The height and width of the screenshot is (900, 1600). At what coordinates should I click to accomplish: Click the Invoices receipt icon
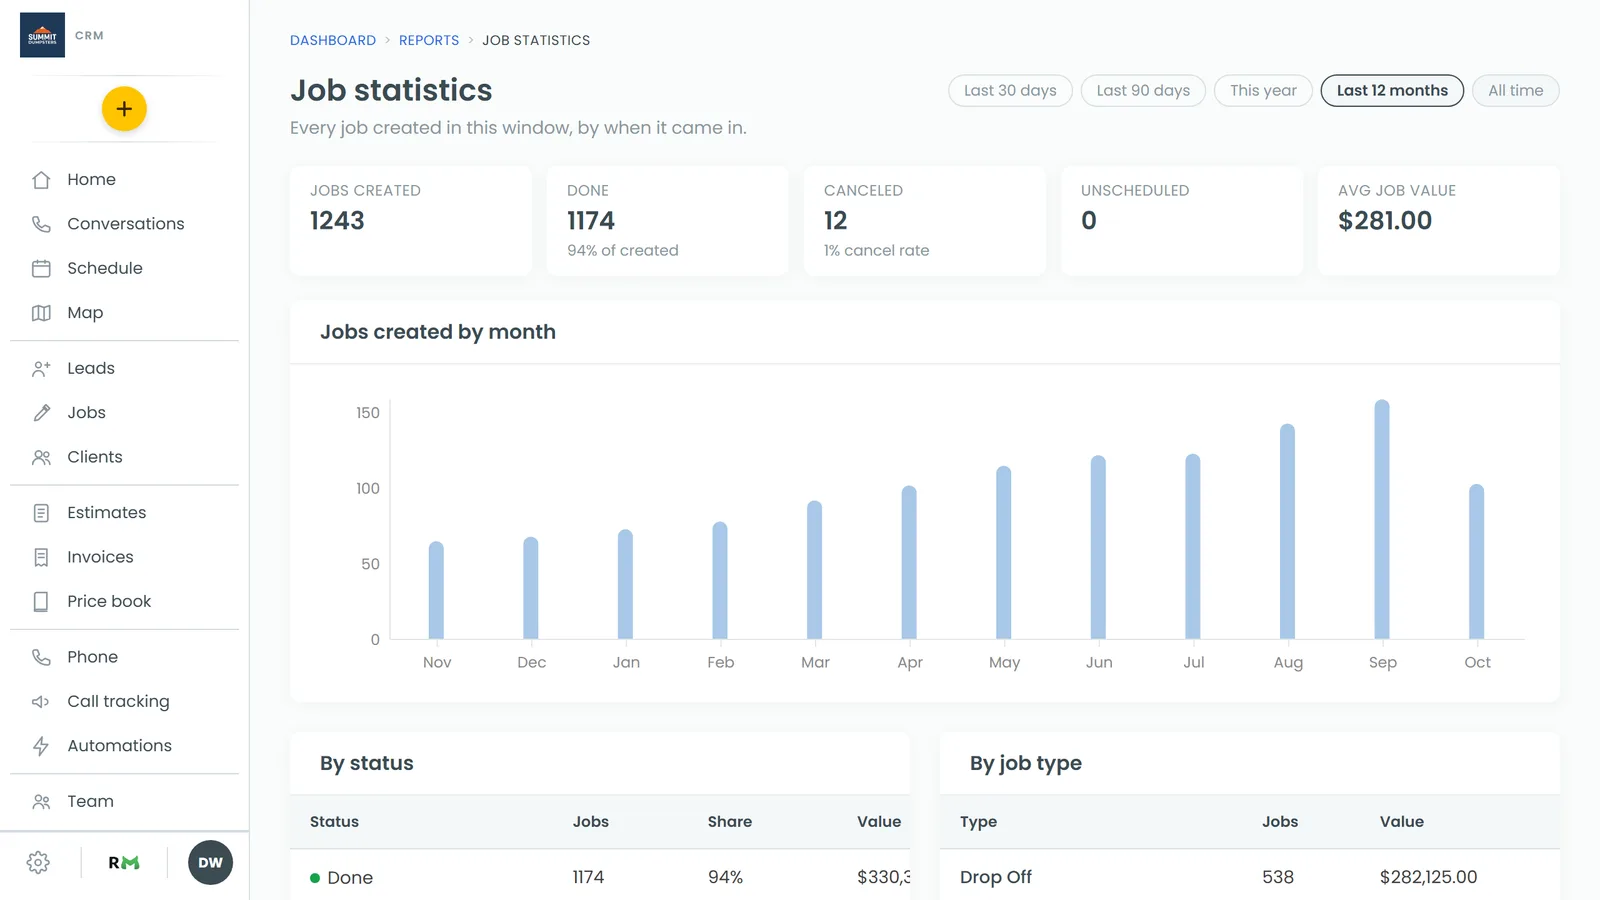coord(41,557)
